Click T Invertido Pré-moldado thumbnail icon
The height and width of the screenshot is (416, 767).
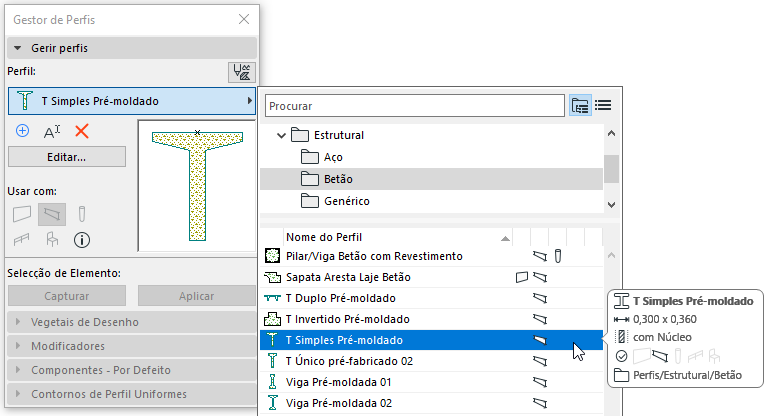pos(272,319)
